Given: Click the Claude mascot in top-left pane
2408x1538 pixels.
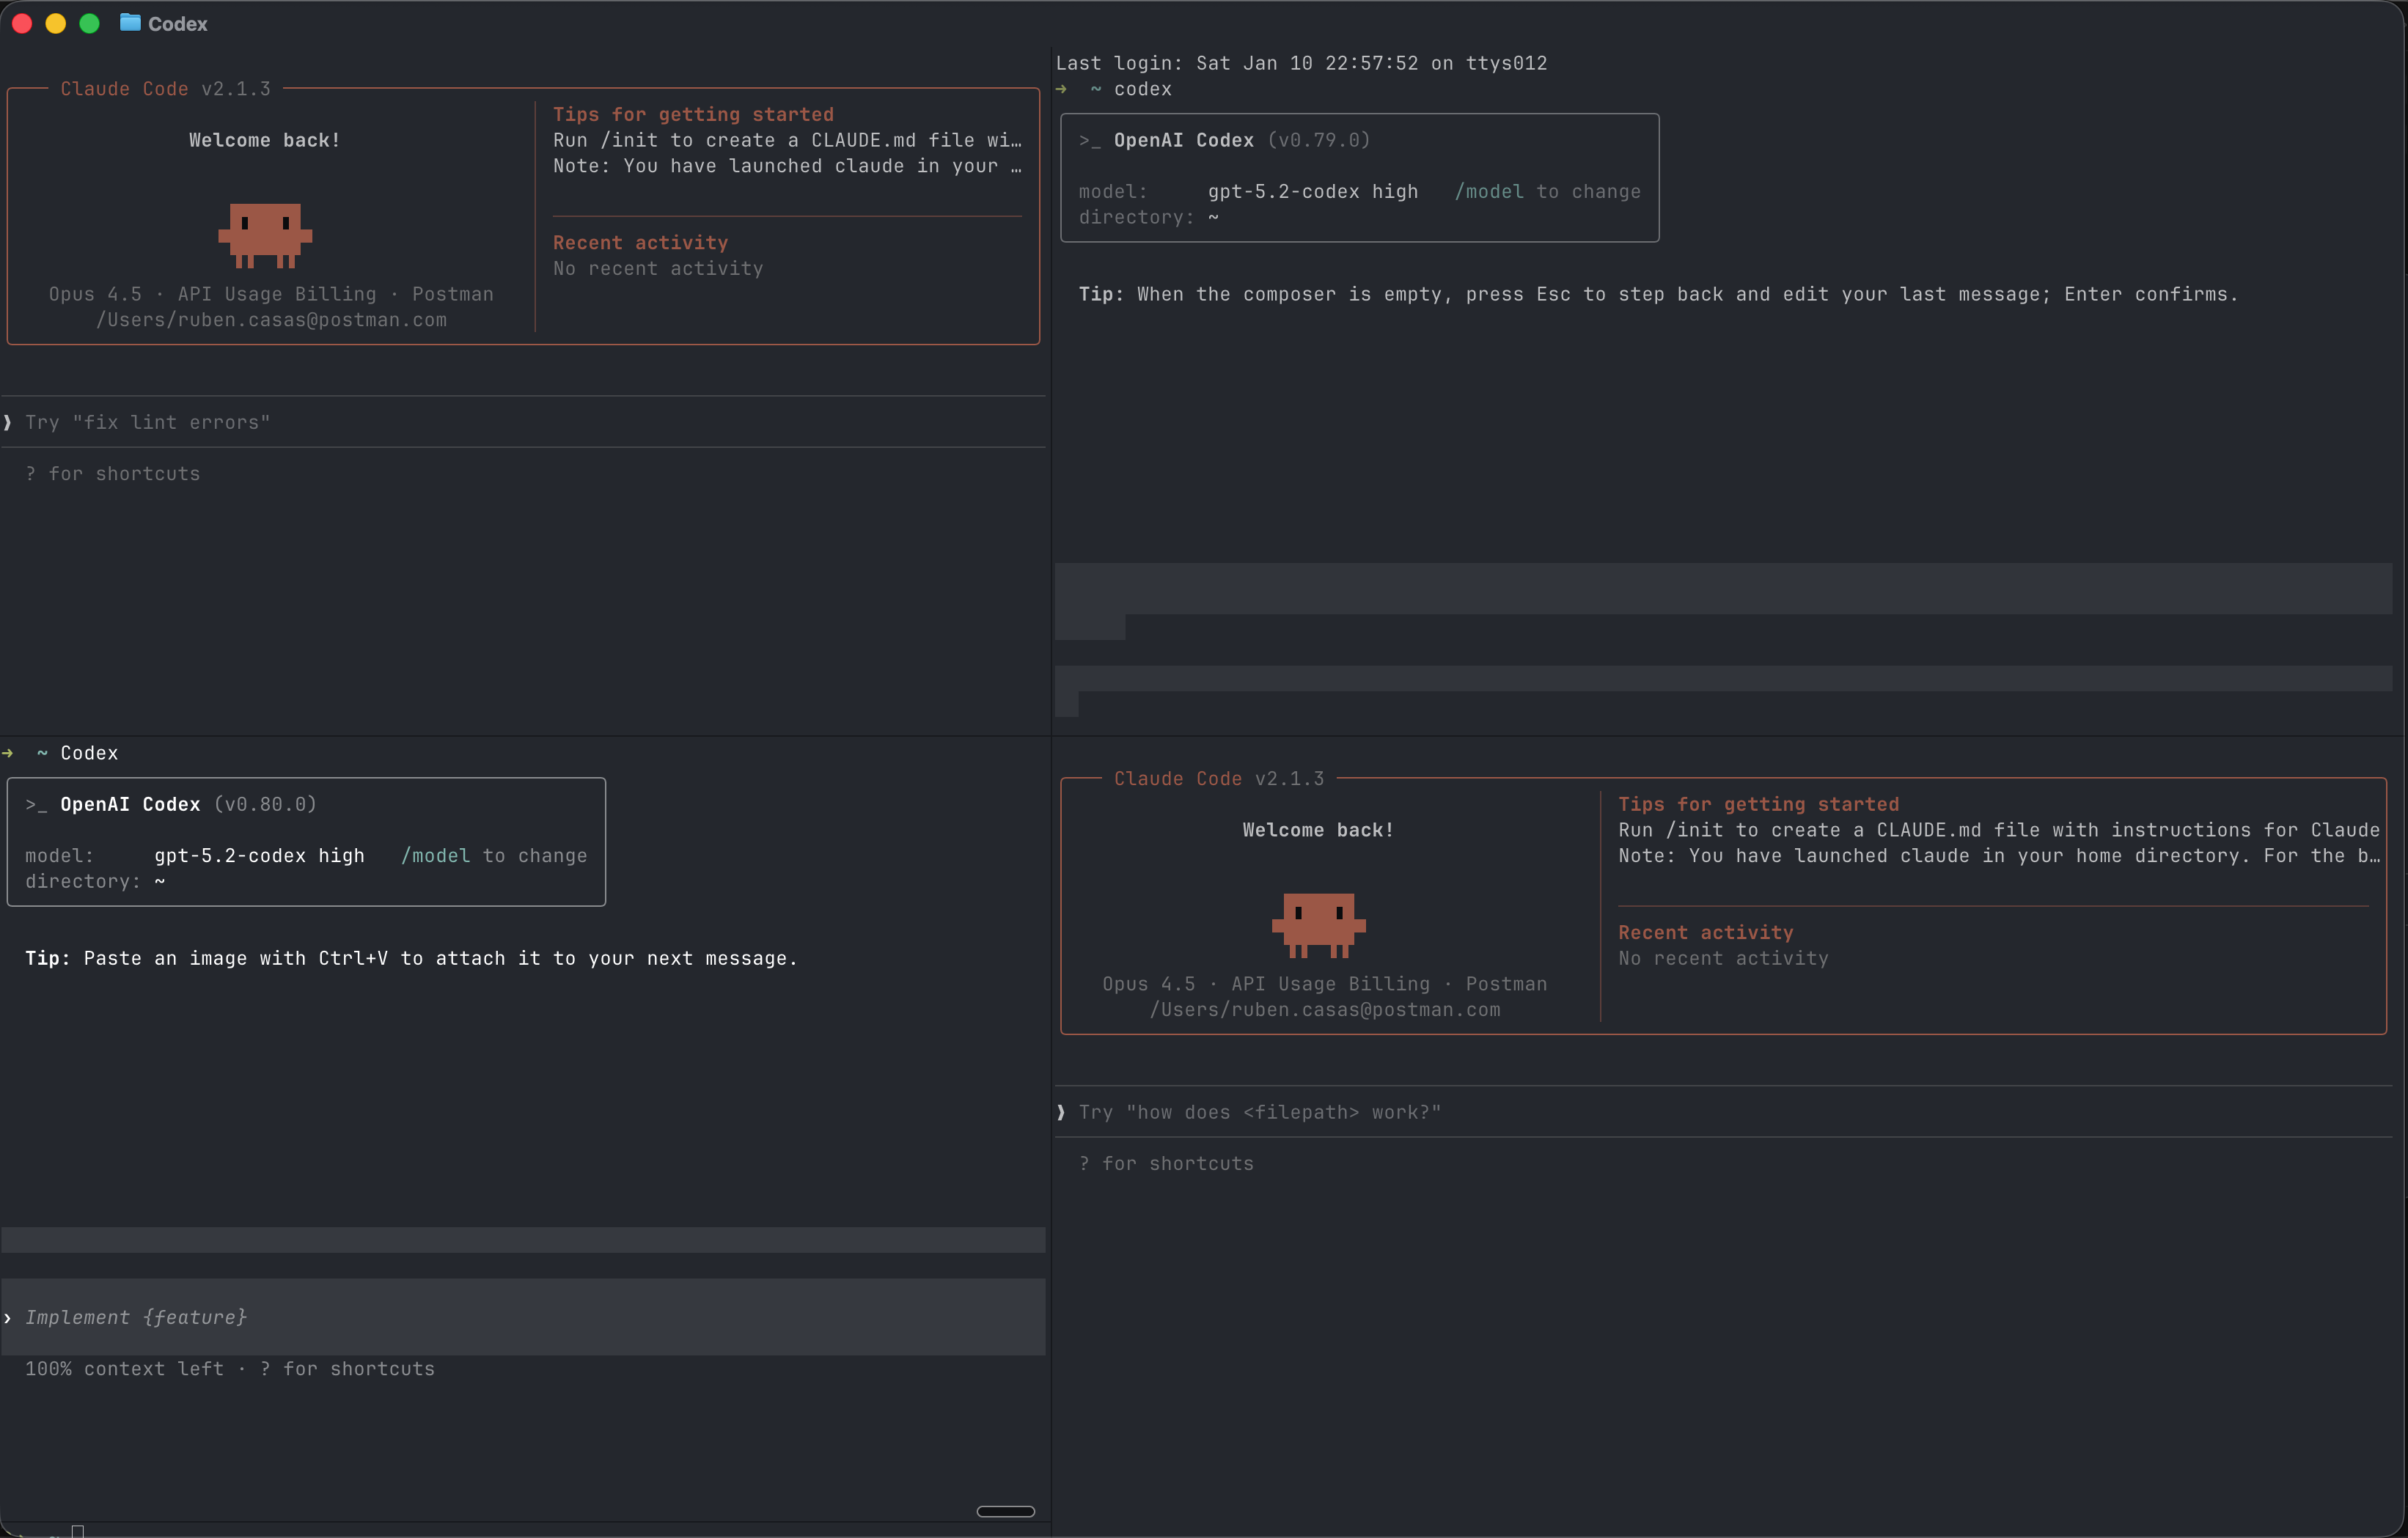Looking at the screenshot, I should (x=265, y=235).
